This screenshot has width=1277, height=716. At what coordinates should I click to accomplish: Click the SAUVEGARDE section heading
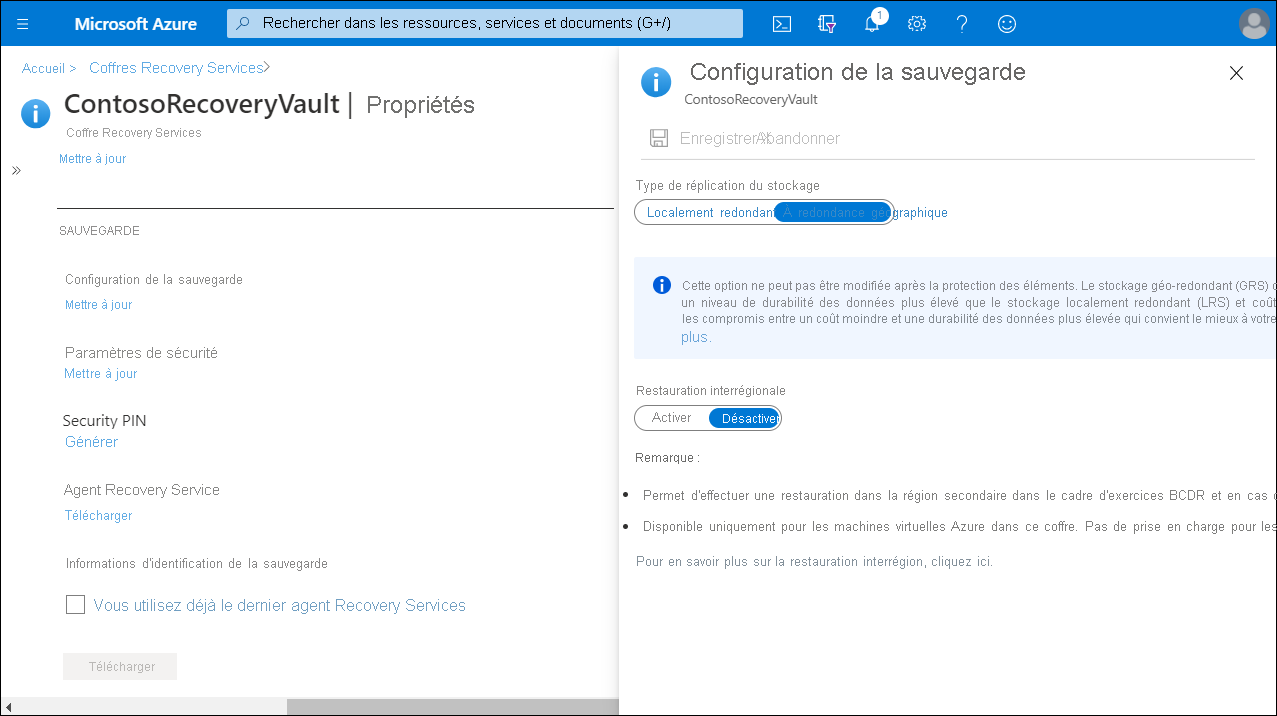pyautogui.click(x=99, y=231)
